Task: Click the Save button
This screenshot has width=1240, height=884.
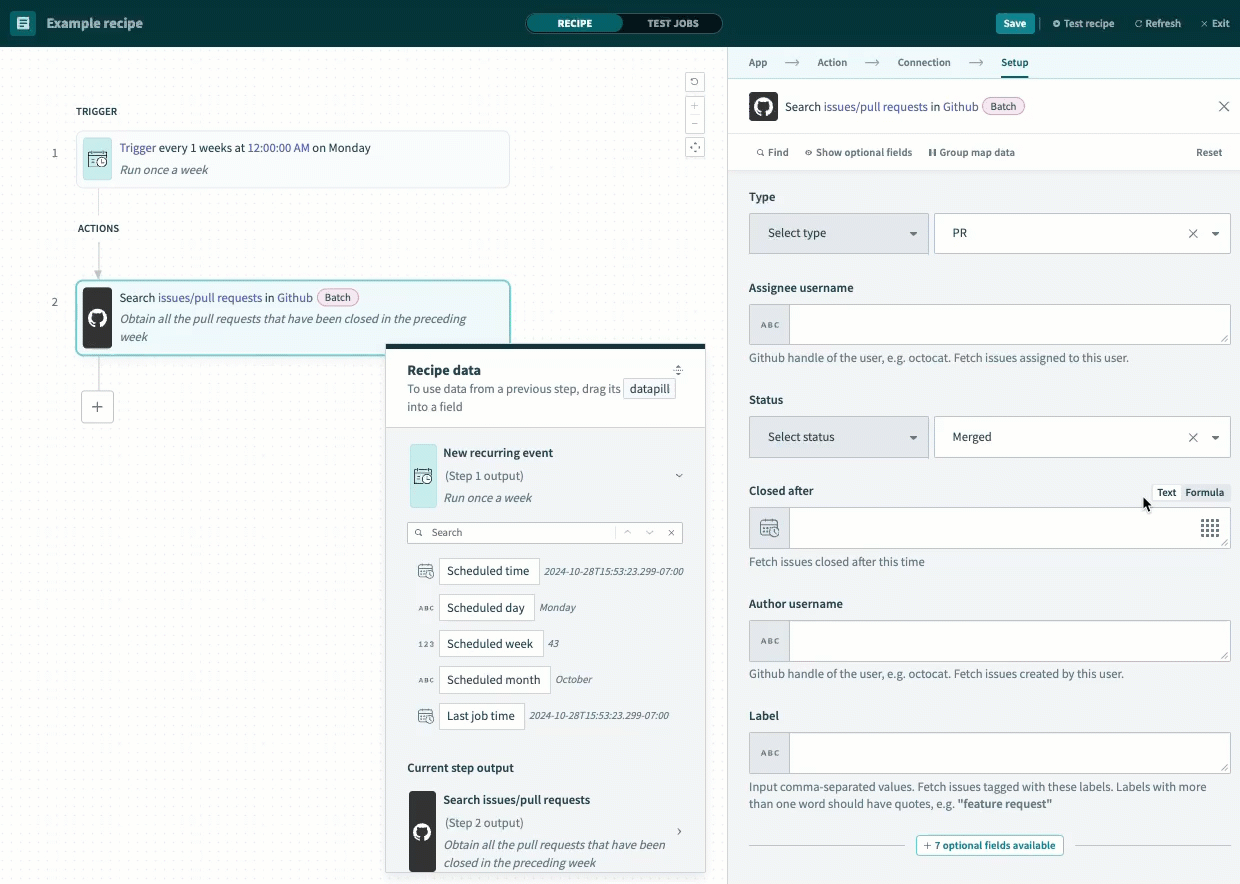Action: (1014, 23)
